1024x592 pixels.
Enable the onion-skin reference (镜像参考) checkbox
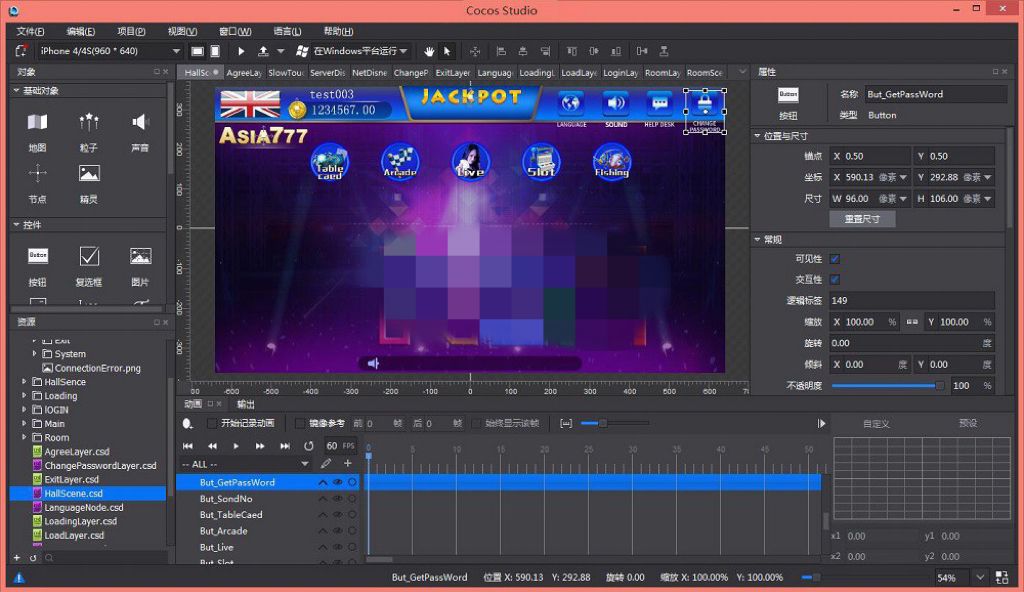point(300,423)
